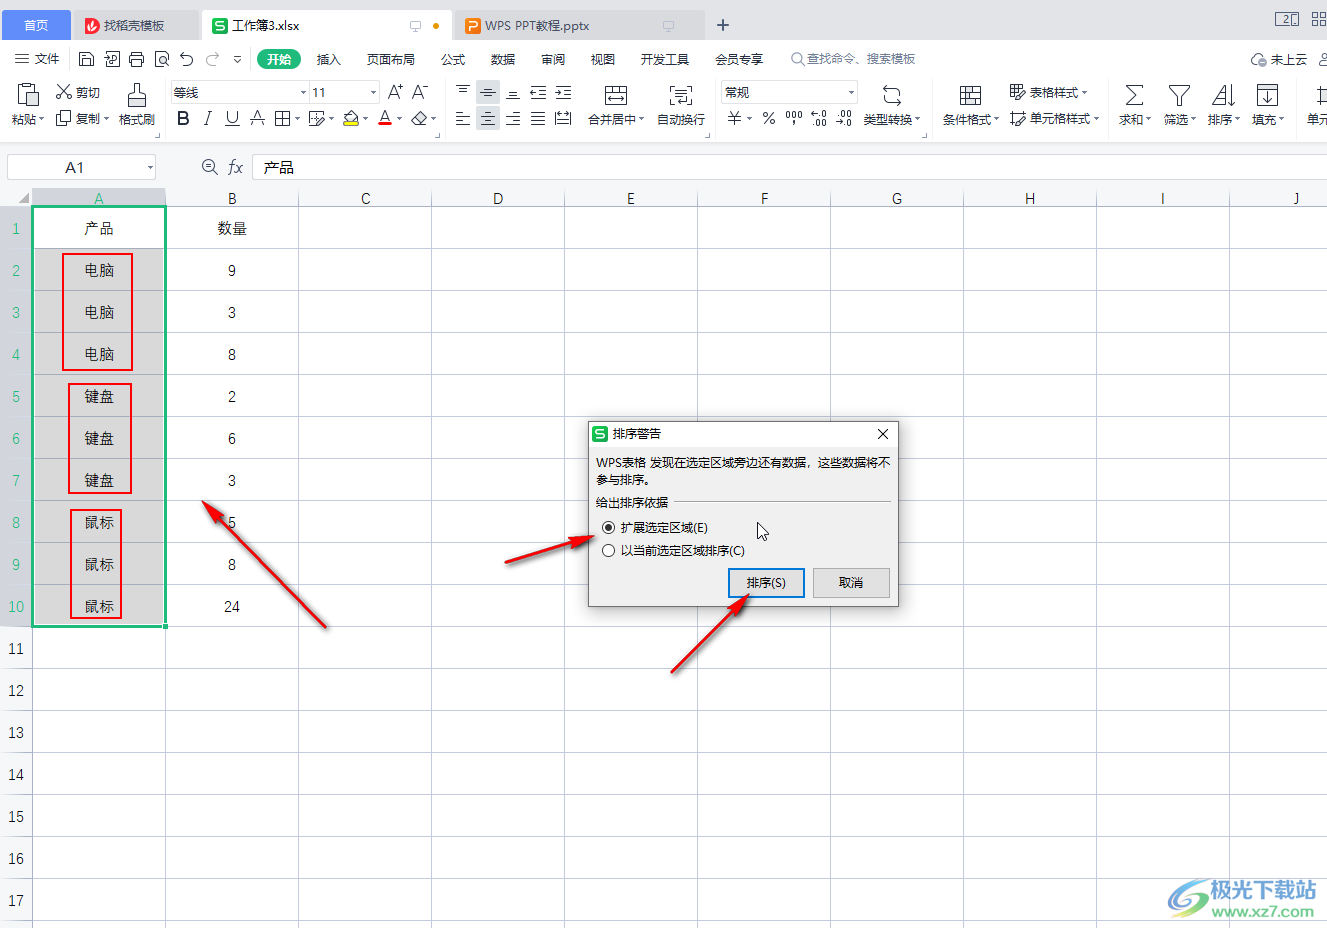1327x928 pixels.
Task: Expand the Name Box dropdown arrow
Action: coord(150,167)
